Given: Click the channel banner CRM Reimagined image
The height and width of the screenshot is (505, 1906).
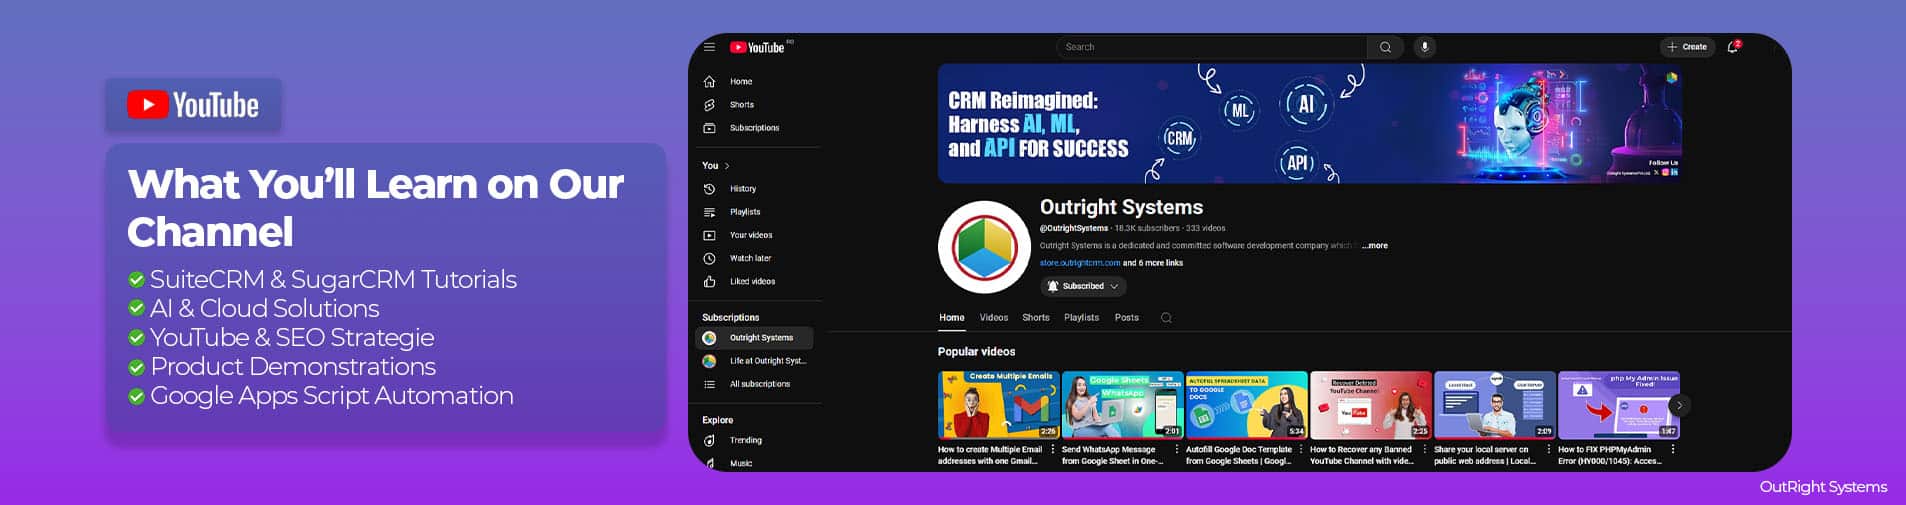Looking at the screenshot, I should coord(1310,123).
